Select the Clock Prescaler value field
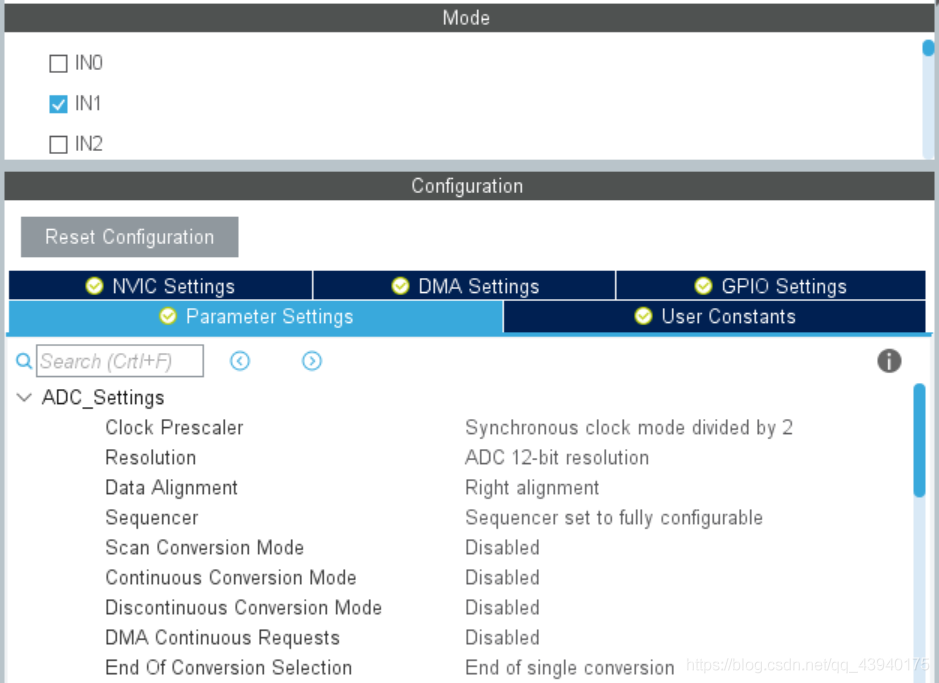The width and height of the screenshot is (939, 683). pyautogui.click(x=629, y=428)
